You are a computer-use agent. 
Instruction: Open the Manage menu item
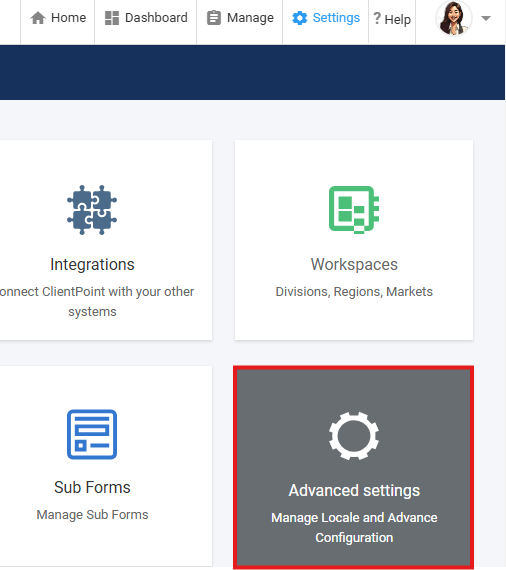240,18
